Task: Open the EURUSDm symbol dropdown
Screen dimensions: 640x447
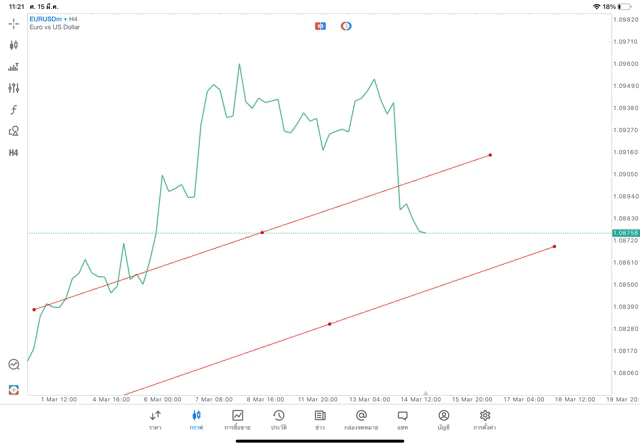Action: (45, 19)
